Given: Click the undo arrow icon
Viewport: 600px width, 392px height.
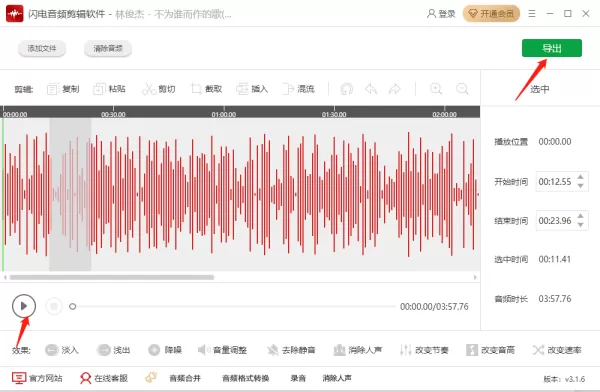Looking at the screenshot, I should [371, 89].
